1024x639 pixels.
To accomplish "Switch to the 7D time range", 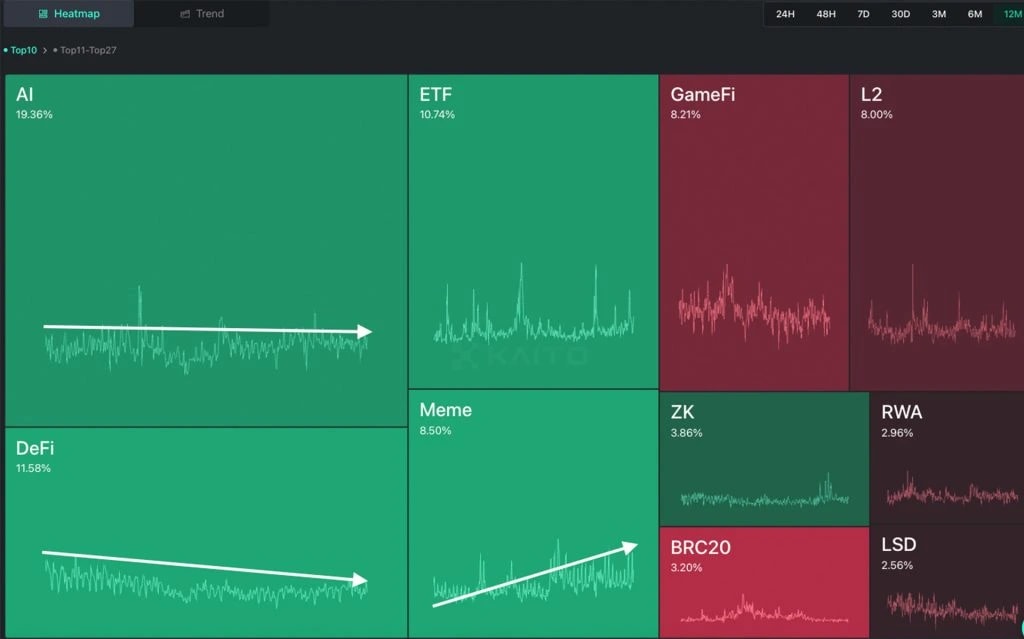I will (864, 15).
